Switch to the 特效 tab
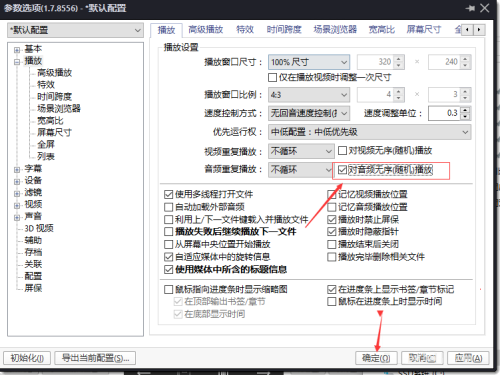This screenshot has height=375, width=500. point(245,30)
